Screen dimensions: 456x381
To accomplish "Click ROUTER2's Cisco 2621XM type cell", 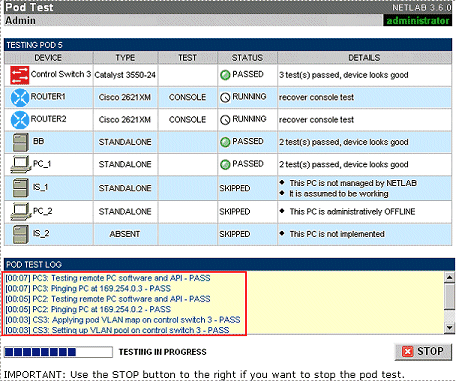I will pyautogui.click(x=125, y=120).
